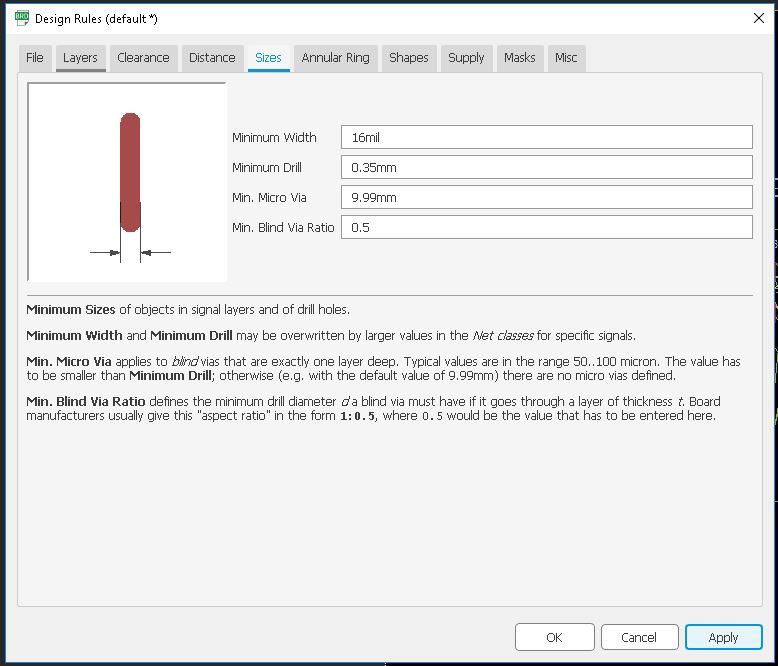This screenshot has width=778, height=666.
Task: Click the trace width illustration
Action: click(128, 182)
